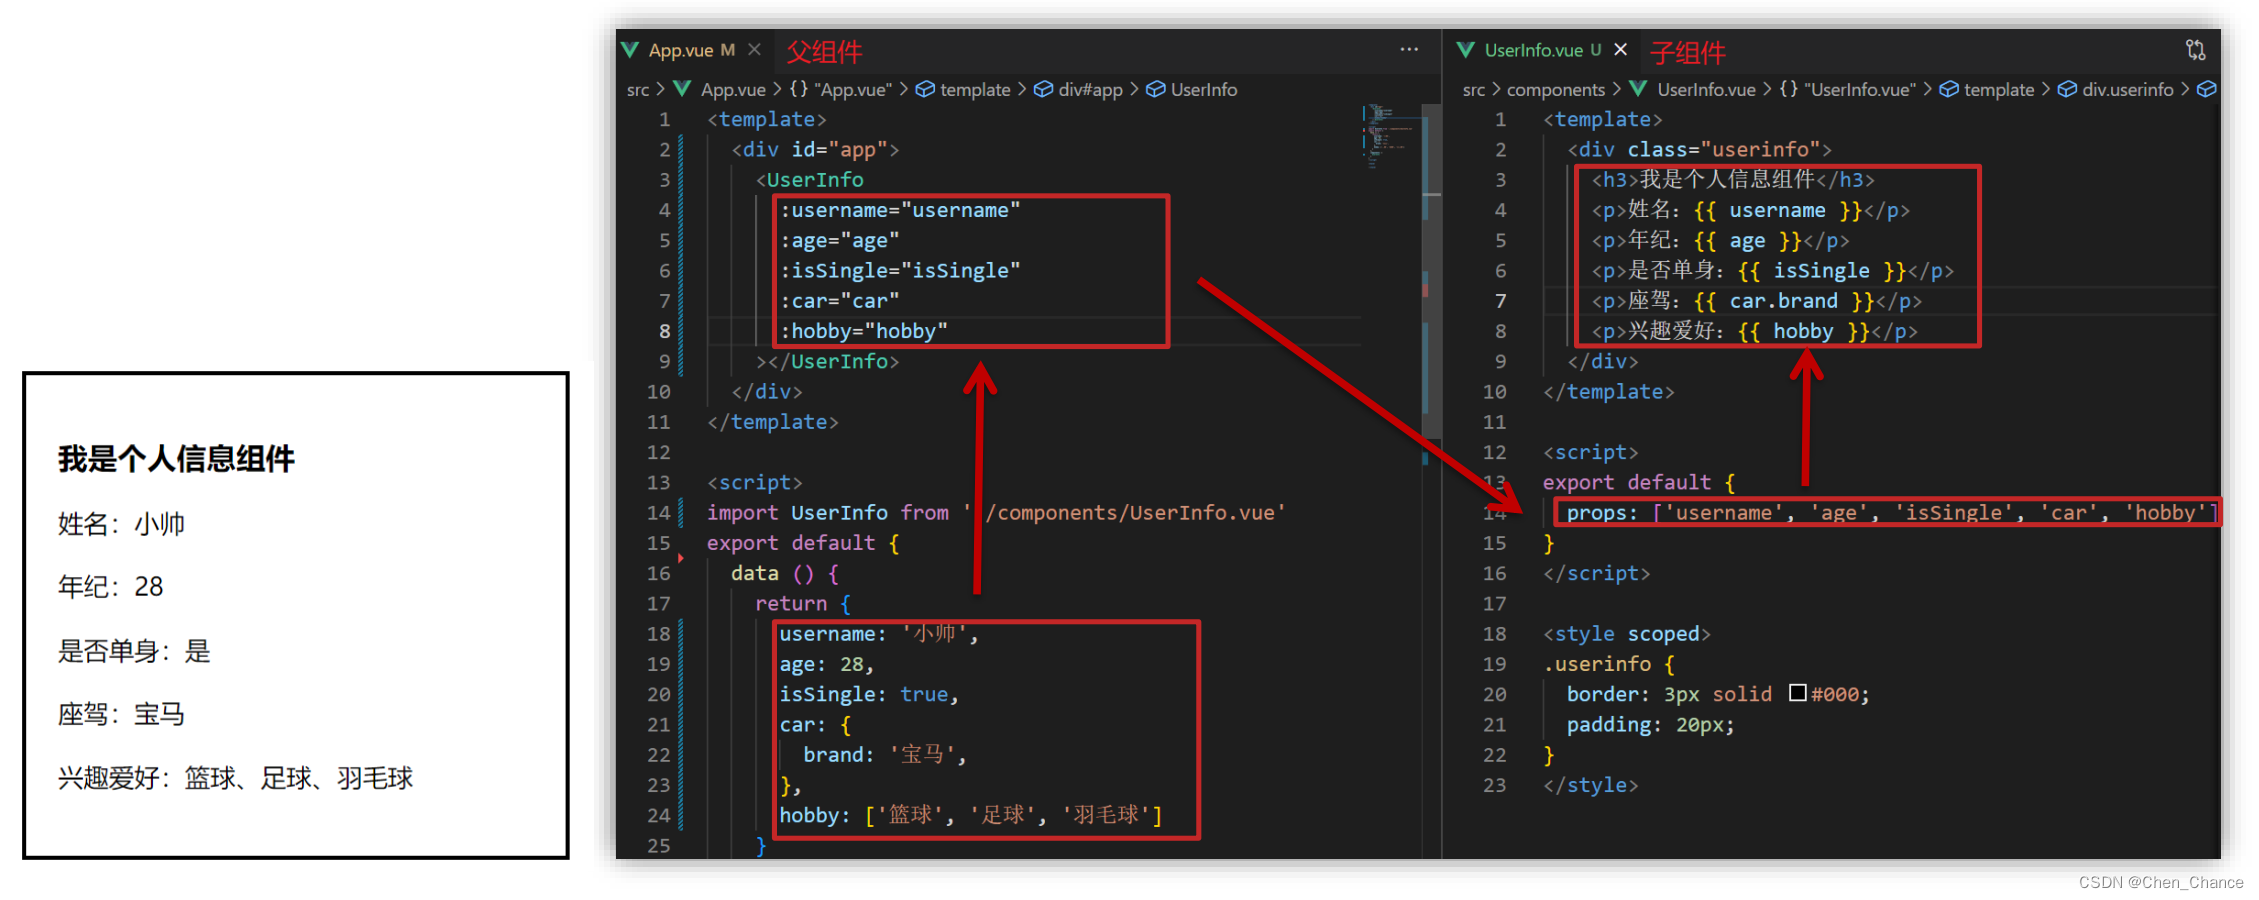The width and height of the screenshot is (2259, 900).
Task: Click the 'props:' array line in UserInfo.vue
Action: click(1890, 513)
